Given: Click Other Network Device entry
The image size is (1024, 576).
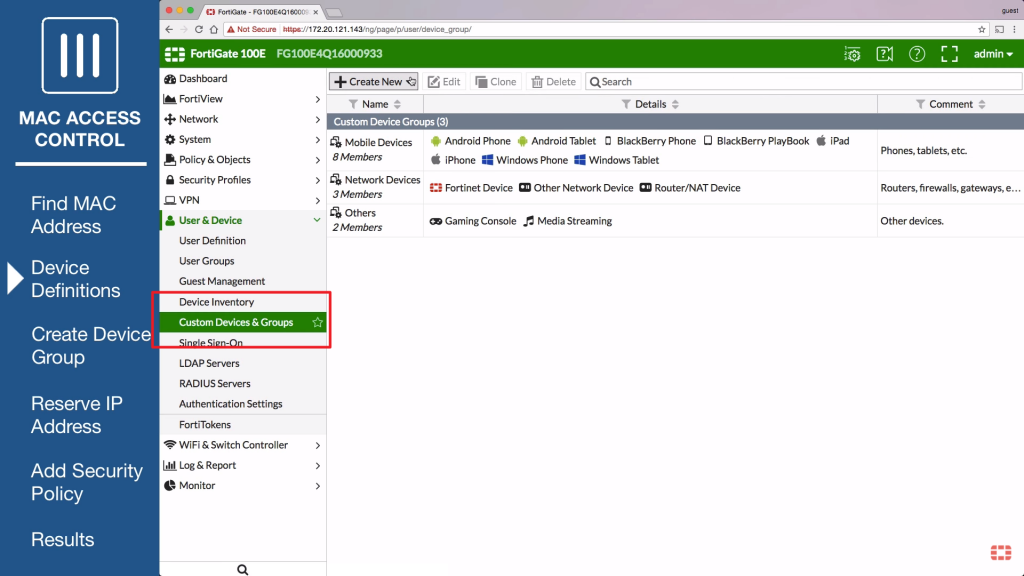Looking at the screenshot, I should [x=576, y=188].
